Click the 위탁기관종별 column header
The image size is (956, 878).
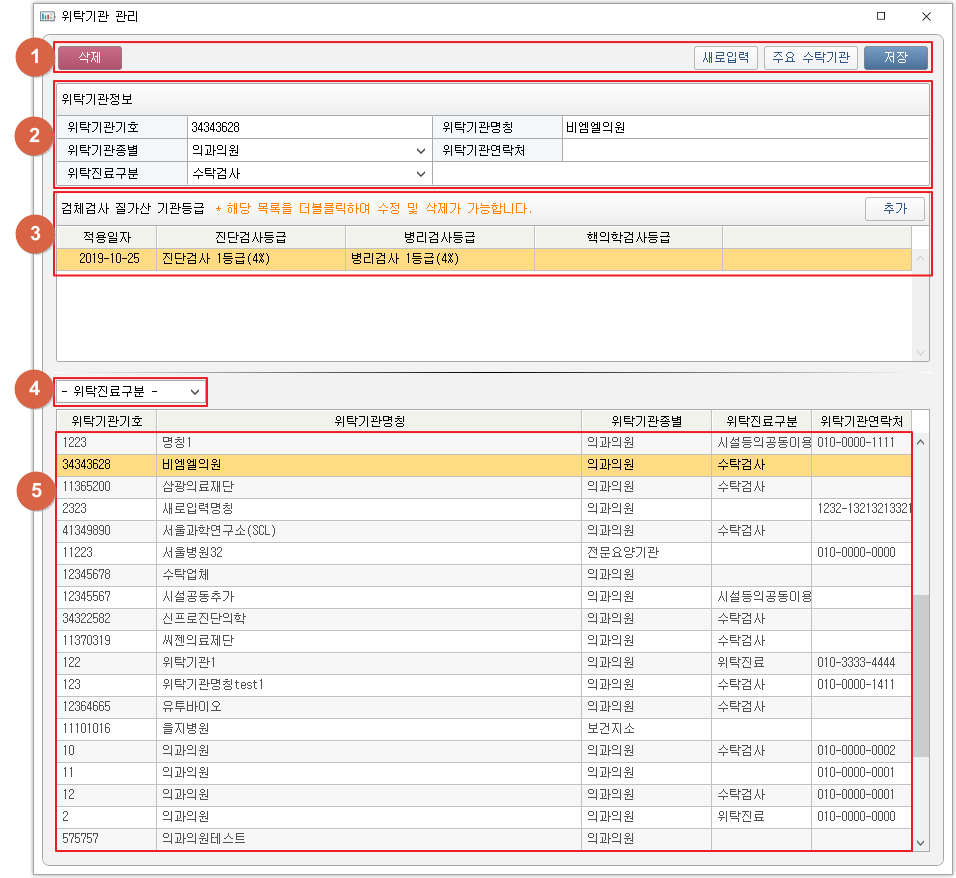[646, 421]
